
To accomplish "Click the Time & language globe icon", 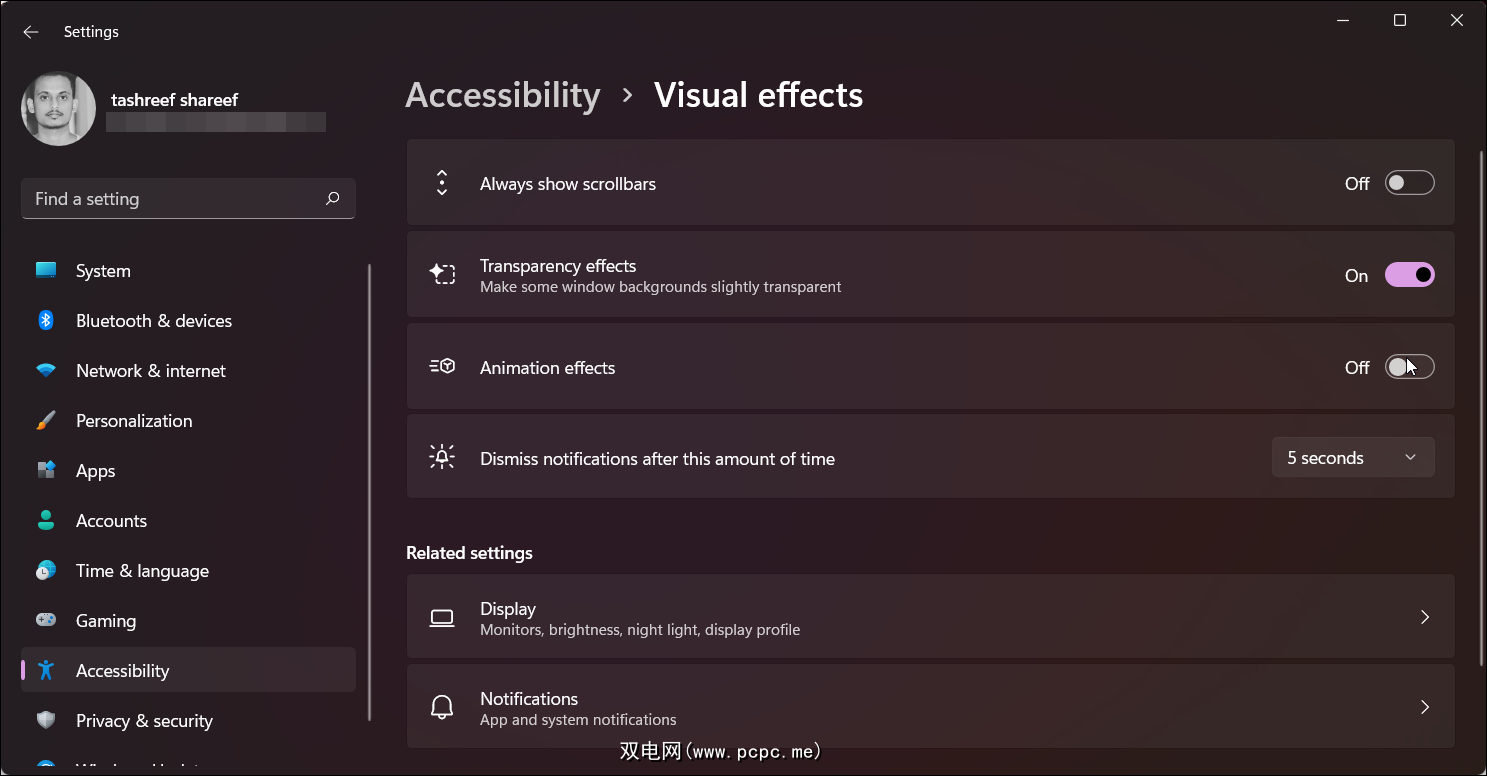I will pos(46,571).
